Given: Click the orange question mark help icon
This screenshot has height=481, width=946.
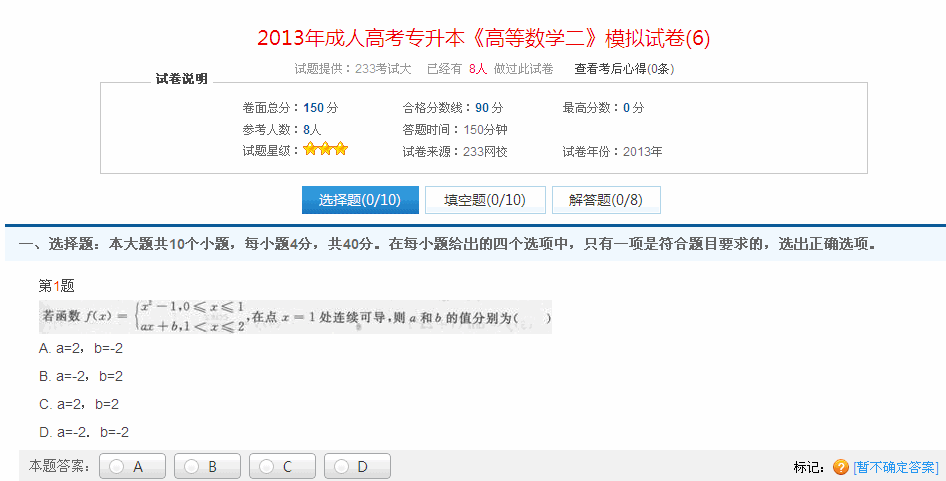Looking at the screenshot, I should point(840,467).
